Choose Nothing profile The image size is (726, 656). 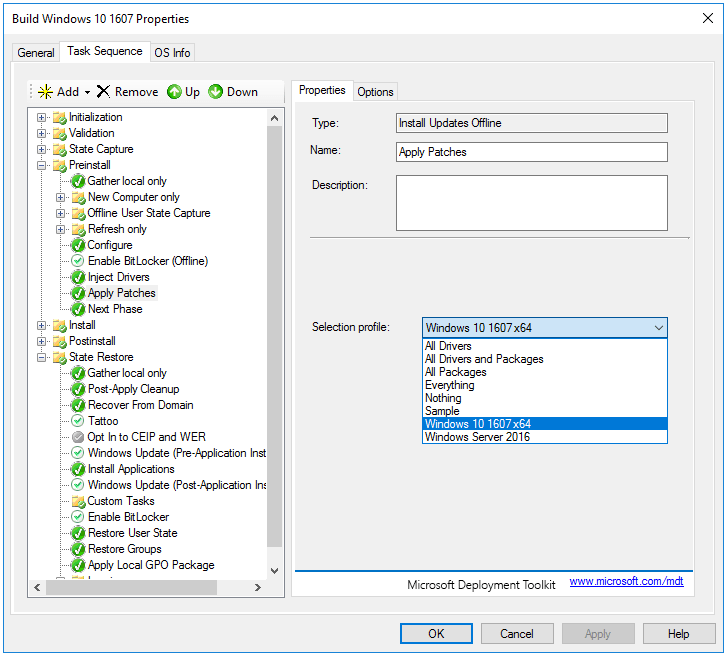pyautogui.click(x=544, y=398)
